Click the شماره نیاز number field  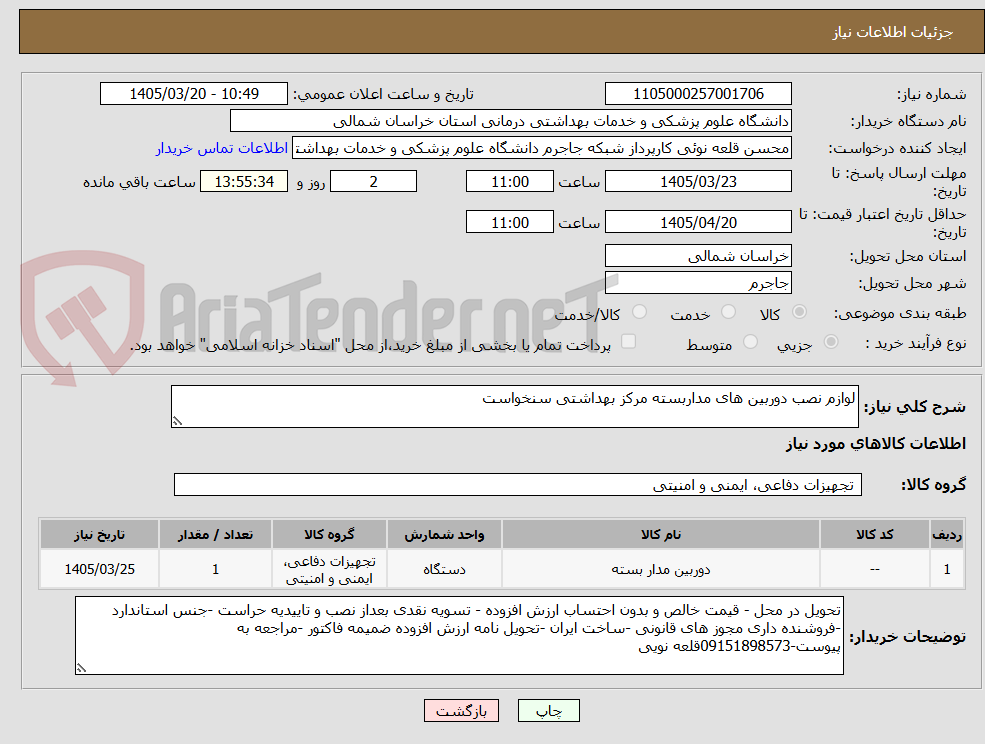698,94
